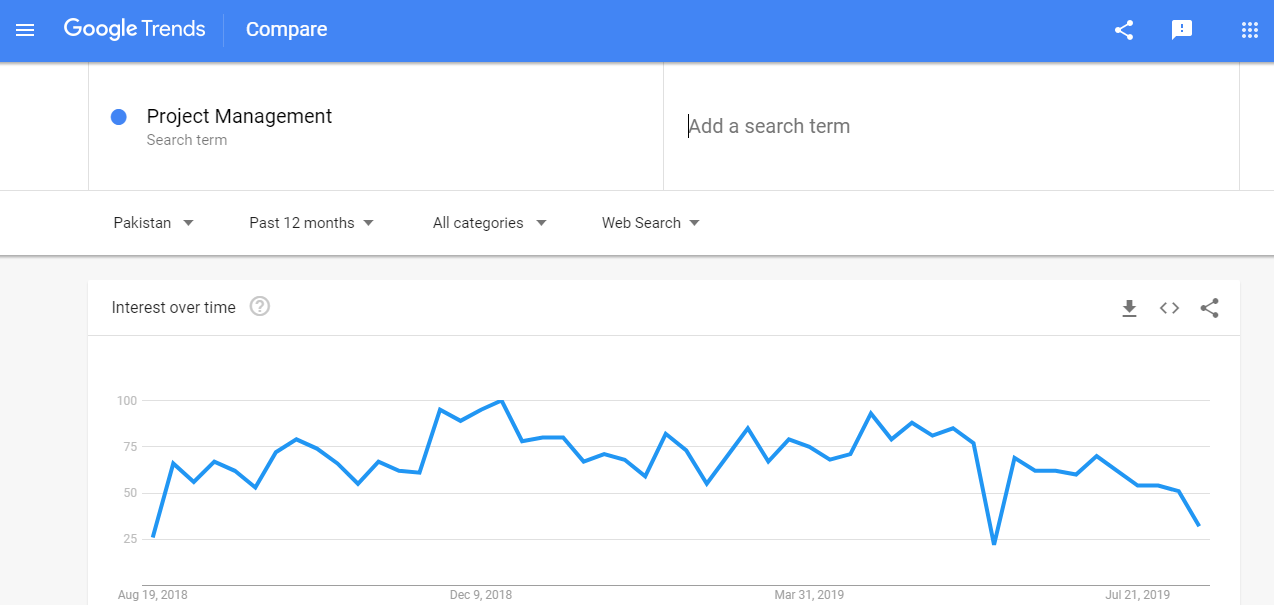
Task: Click the embed code icon
Action: (x=1169, y=308)
